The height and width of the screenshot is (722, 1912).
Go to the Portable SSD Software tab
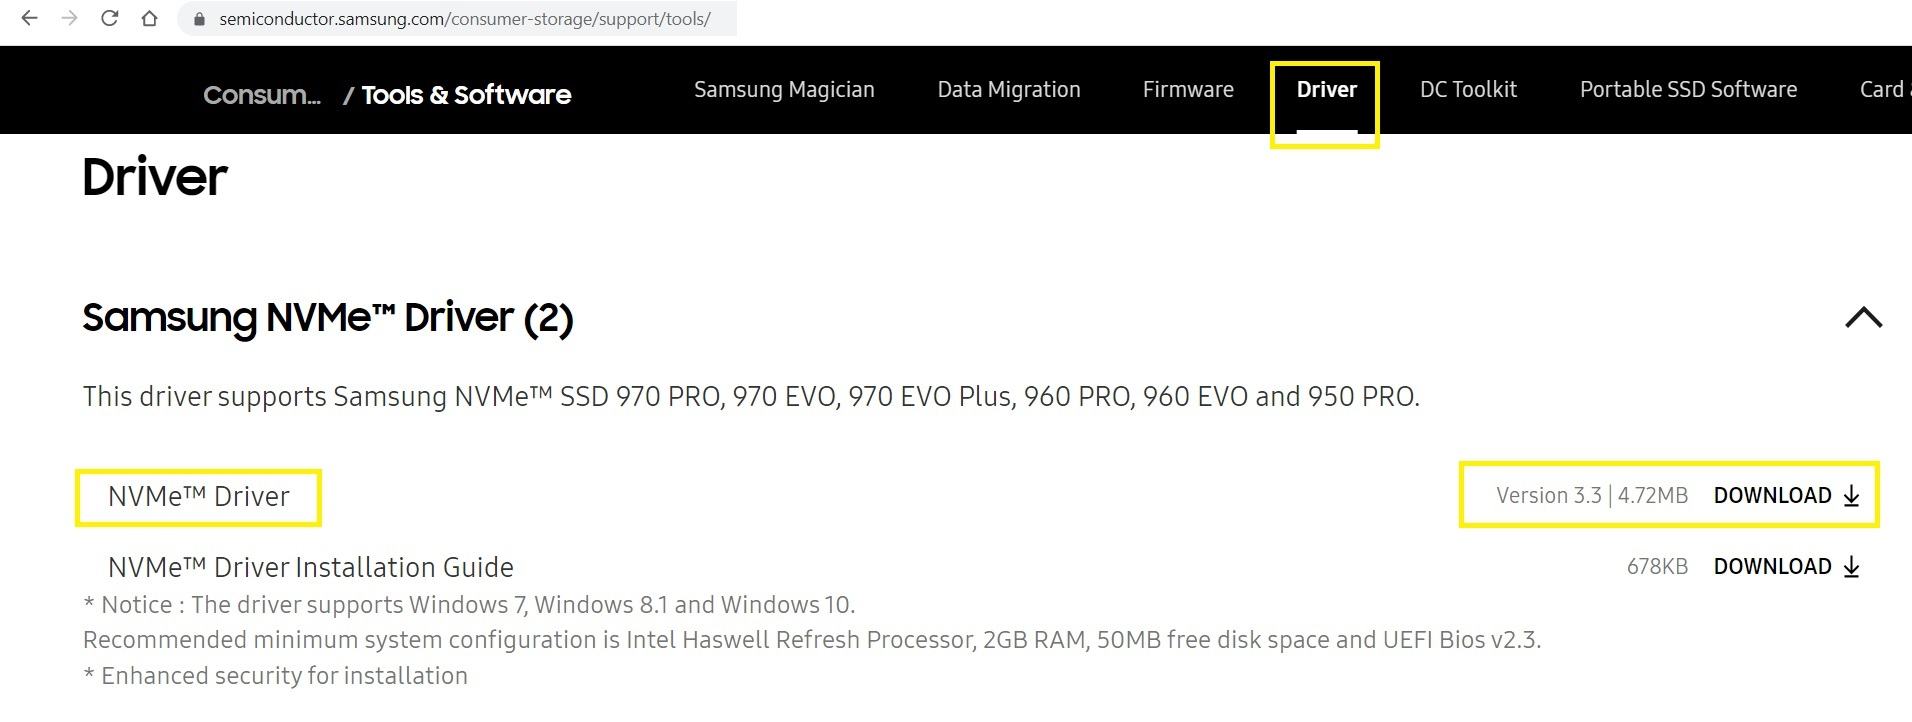(1688, 90)
